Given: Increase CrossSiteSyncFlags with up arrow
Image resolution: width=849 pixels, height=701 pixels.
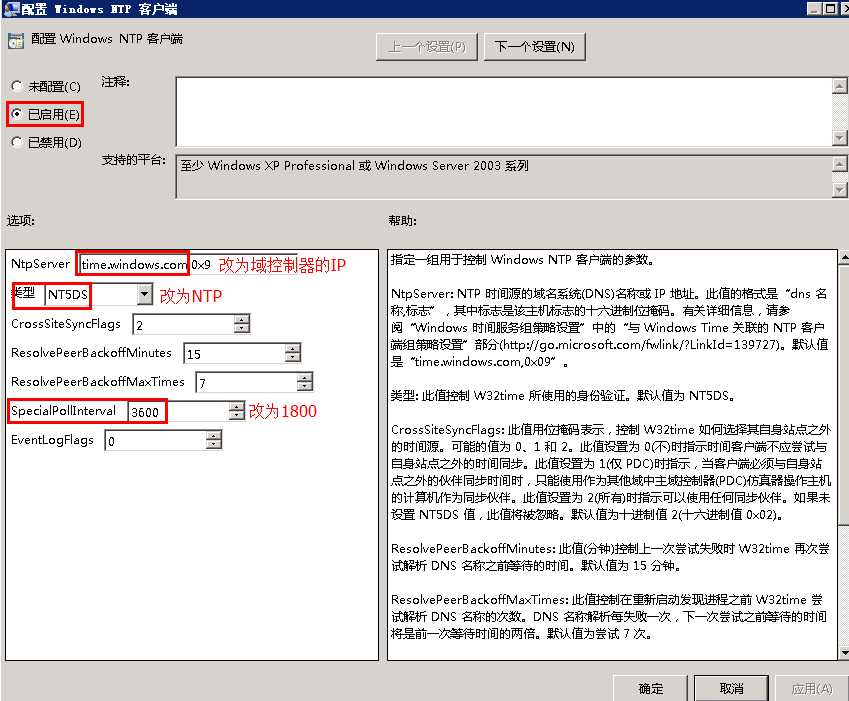Looking at the screenshot, I should tap(241, 320).
